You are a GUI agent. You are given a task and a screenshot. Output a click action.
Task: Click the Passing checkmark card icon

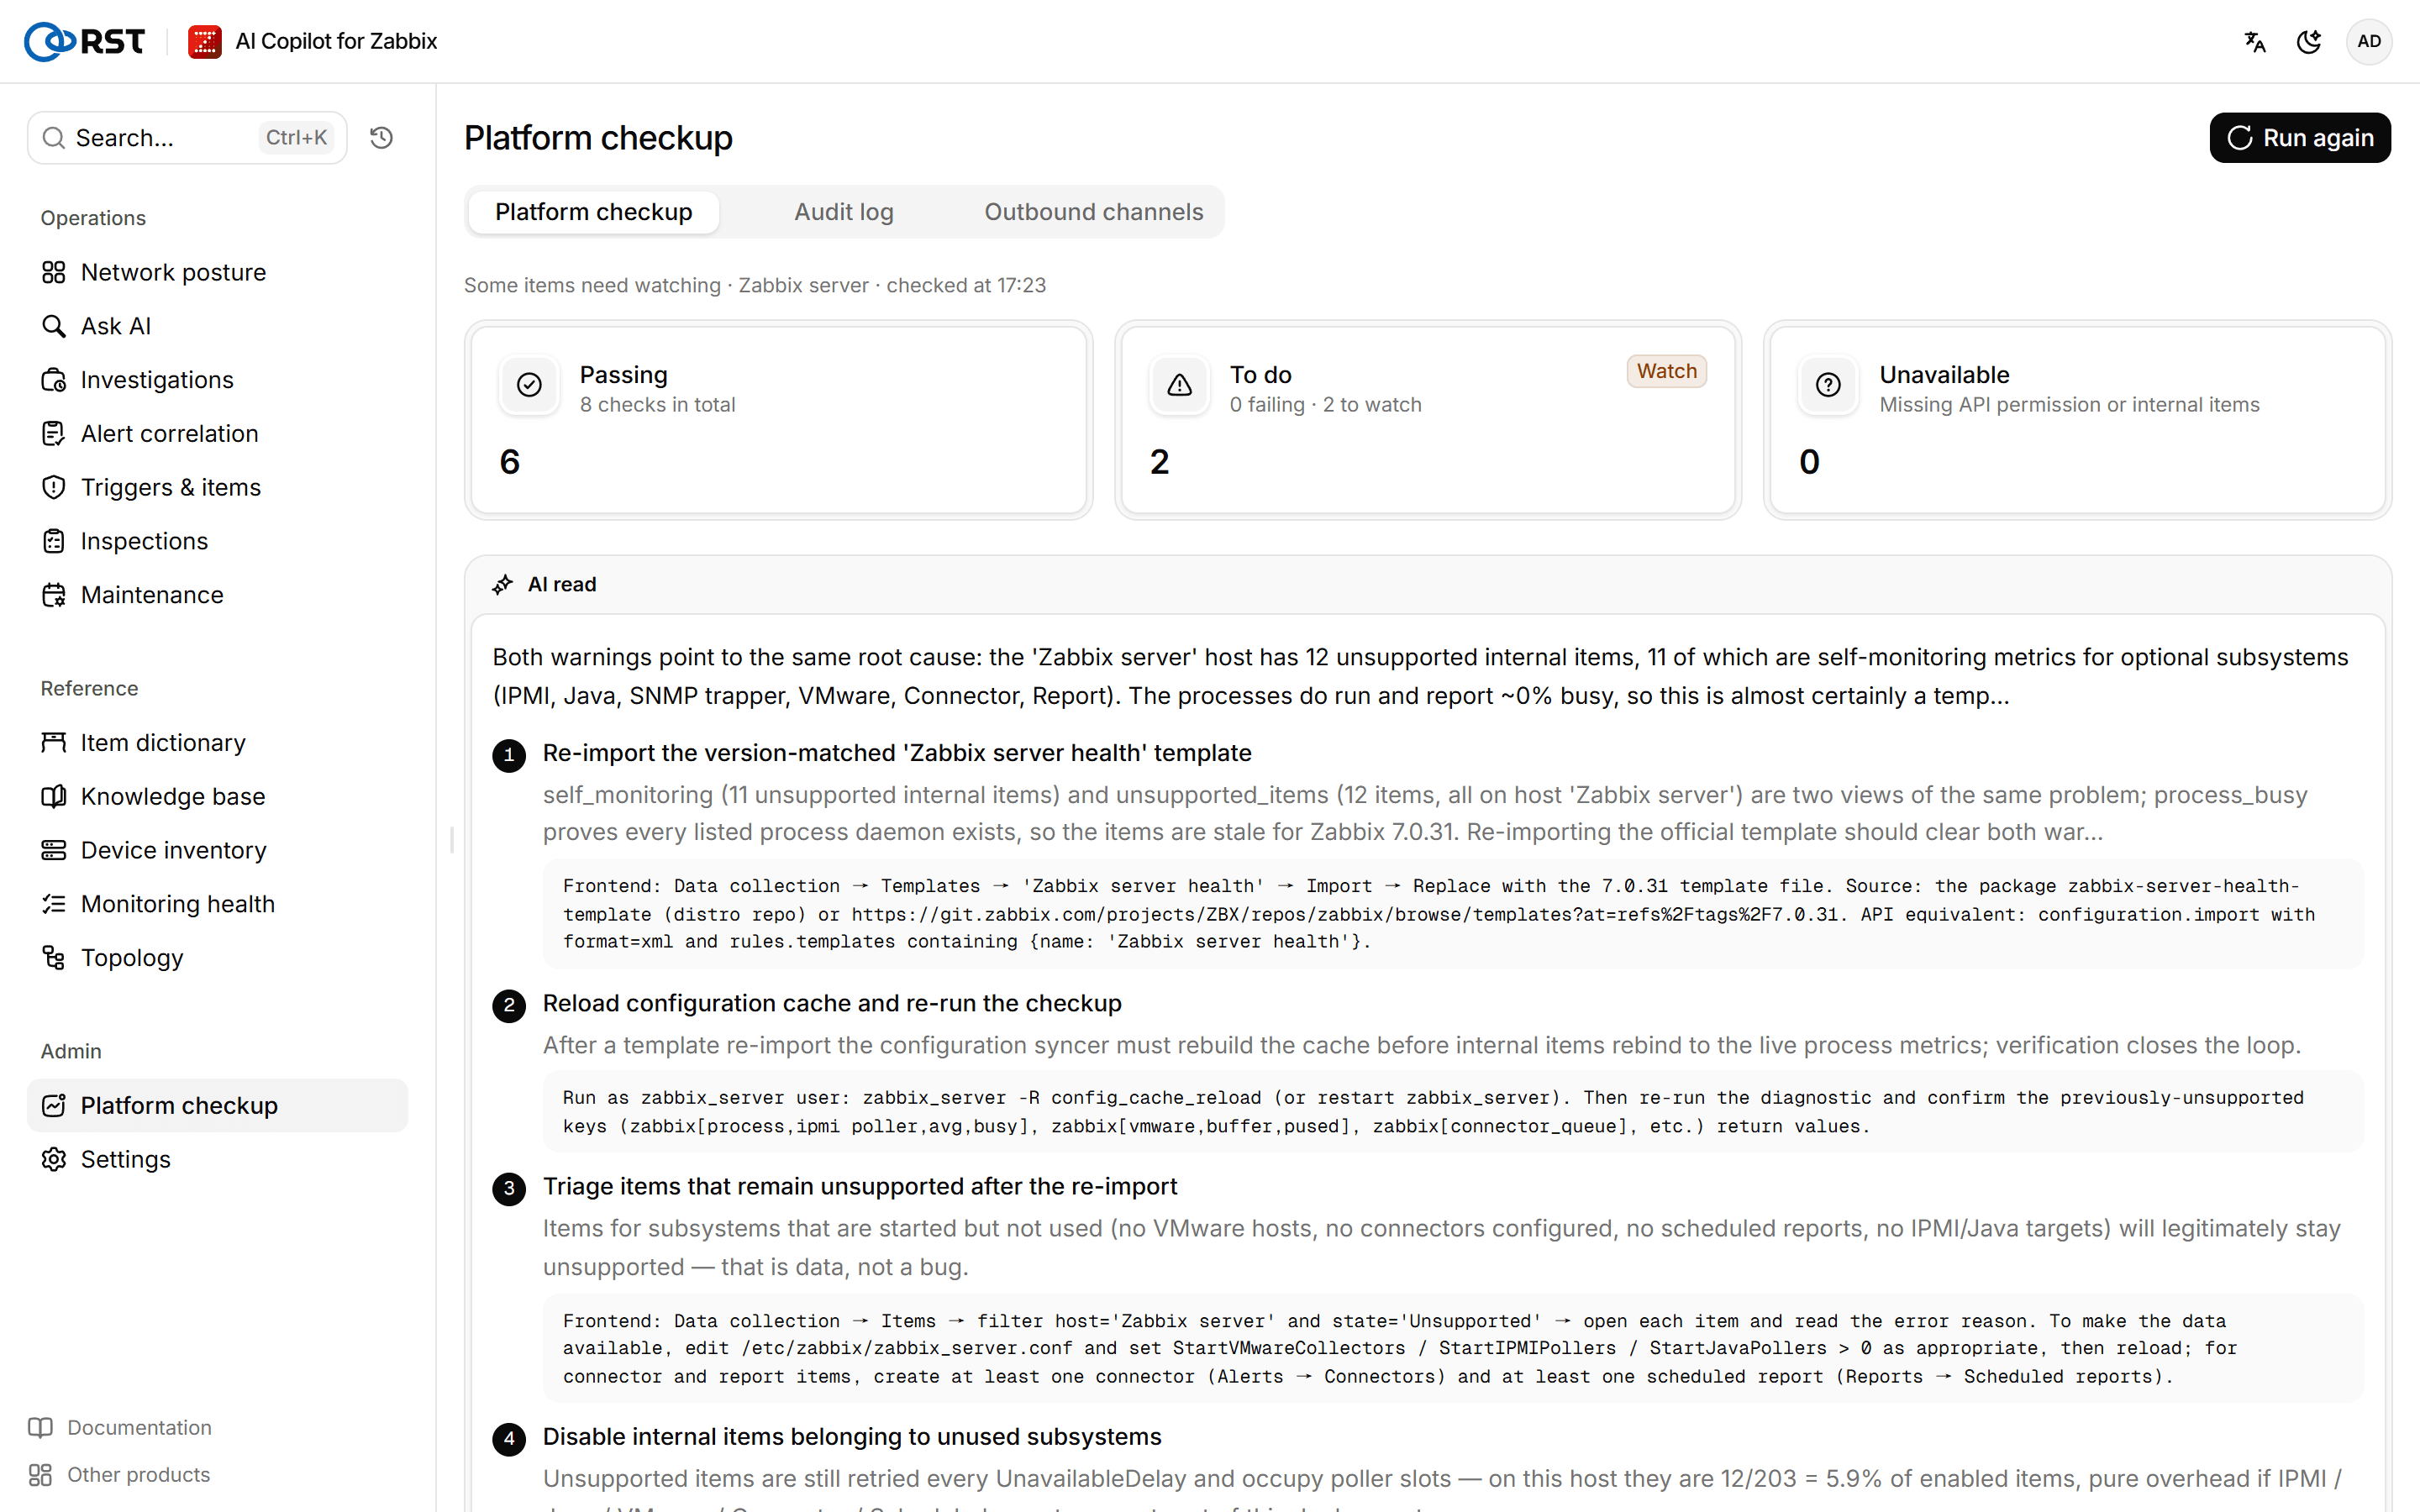point(530,385)
